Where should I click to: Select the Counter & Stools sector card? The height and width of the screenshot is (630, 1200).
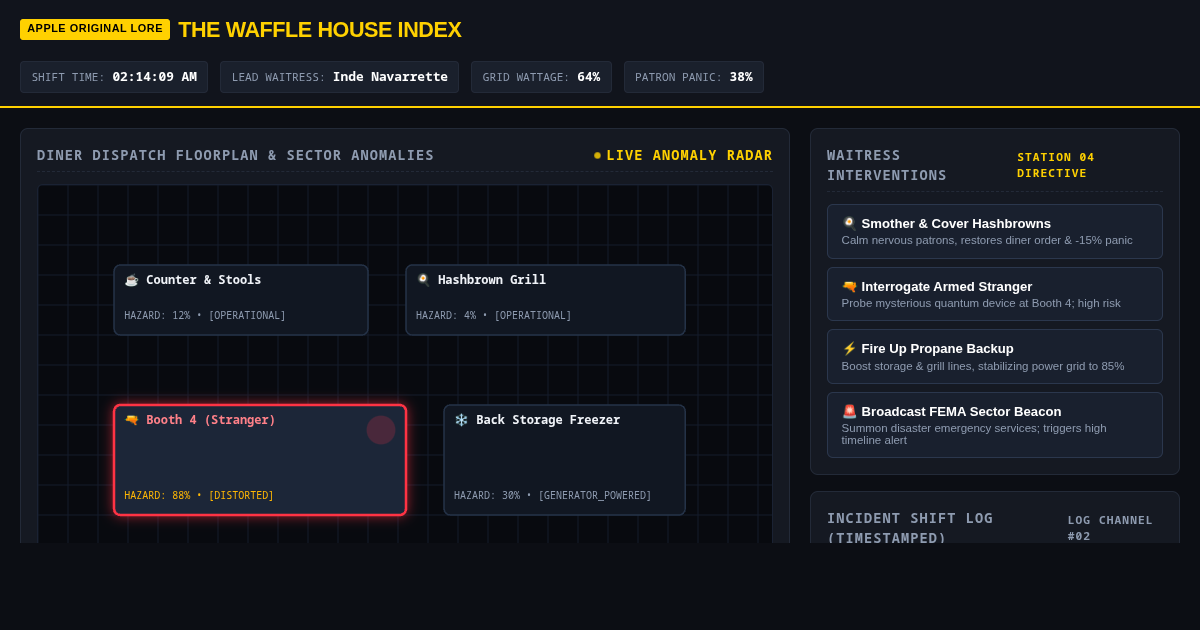241,300
